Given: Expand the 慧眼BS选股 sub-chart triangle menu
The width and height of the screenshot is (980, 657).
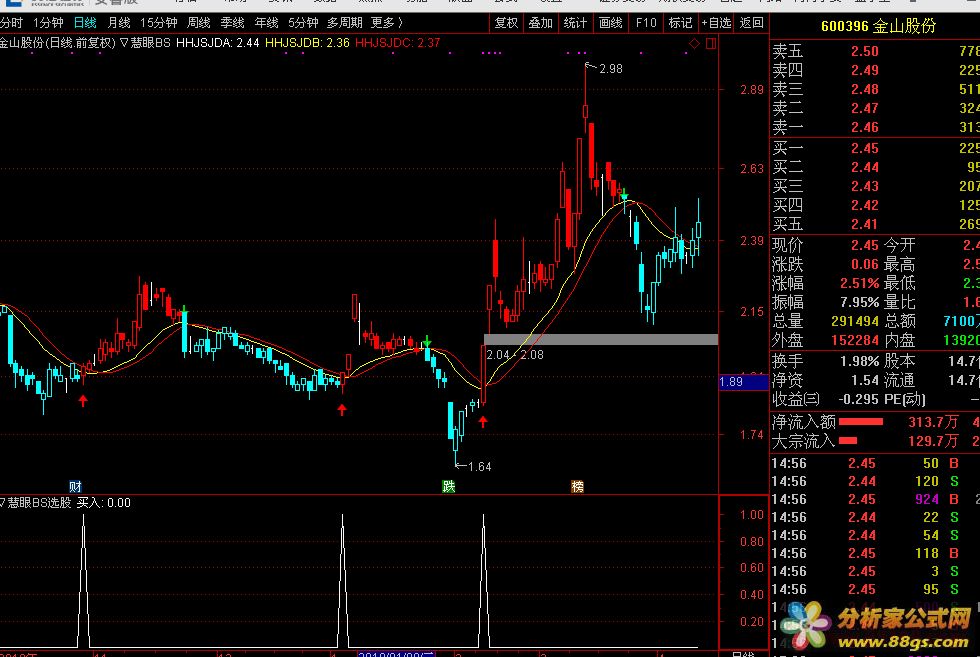Looking at the screenshot, I should click(x=2, y=503).
